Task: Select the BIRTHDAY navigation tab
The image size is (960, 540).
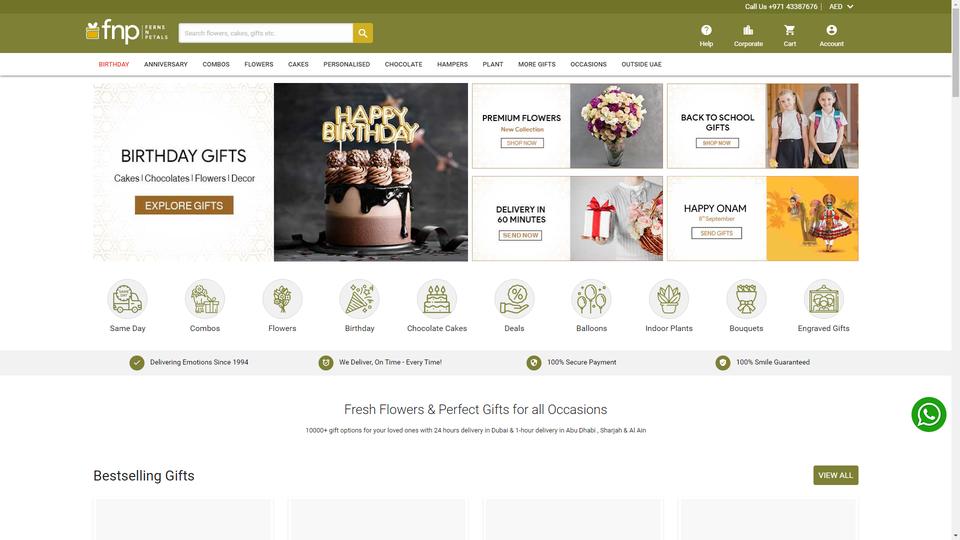Action: tap(114, 64)
